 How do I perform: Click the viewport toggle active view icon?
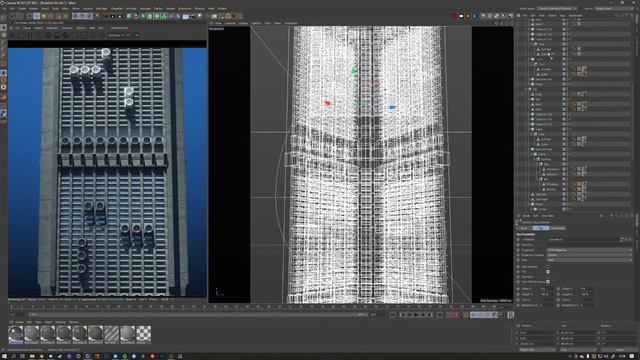511,23
